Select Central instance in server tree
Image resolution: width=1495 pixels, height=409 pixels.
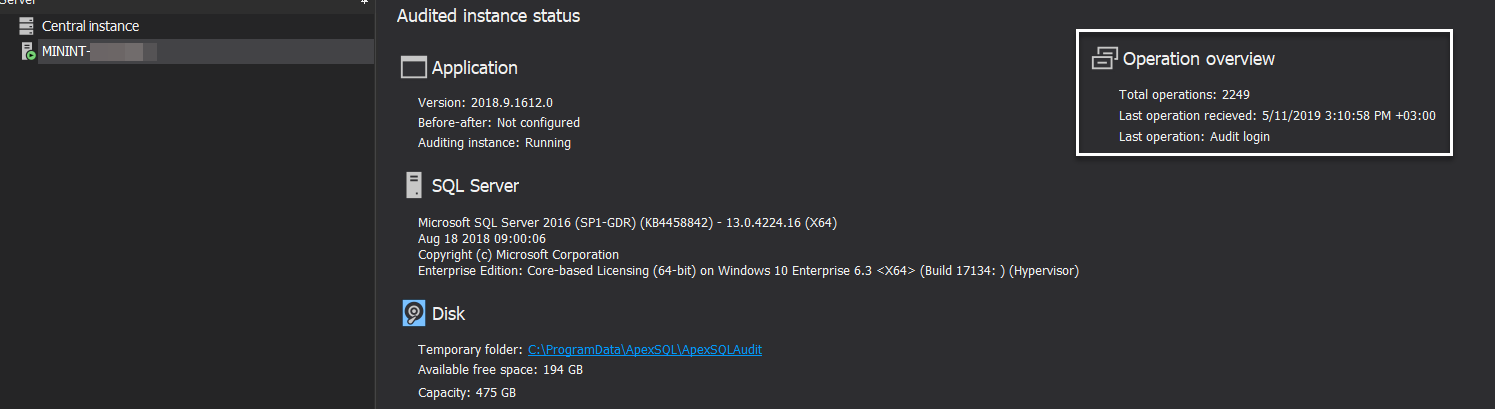pyautogui.click(x=90, y=26)
